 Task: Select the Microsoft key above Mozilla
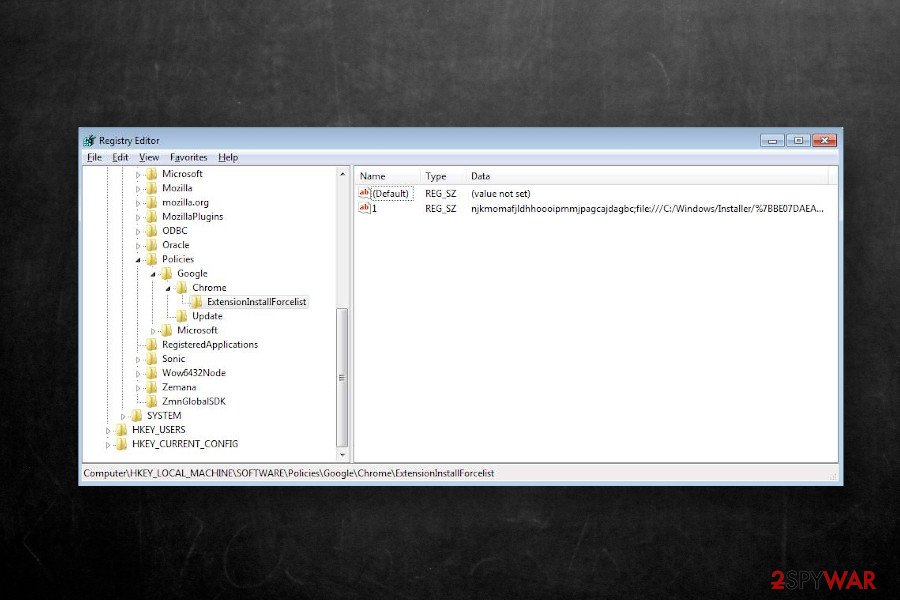[182, 174]
